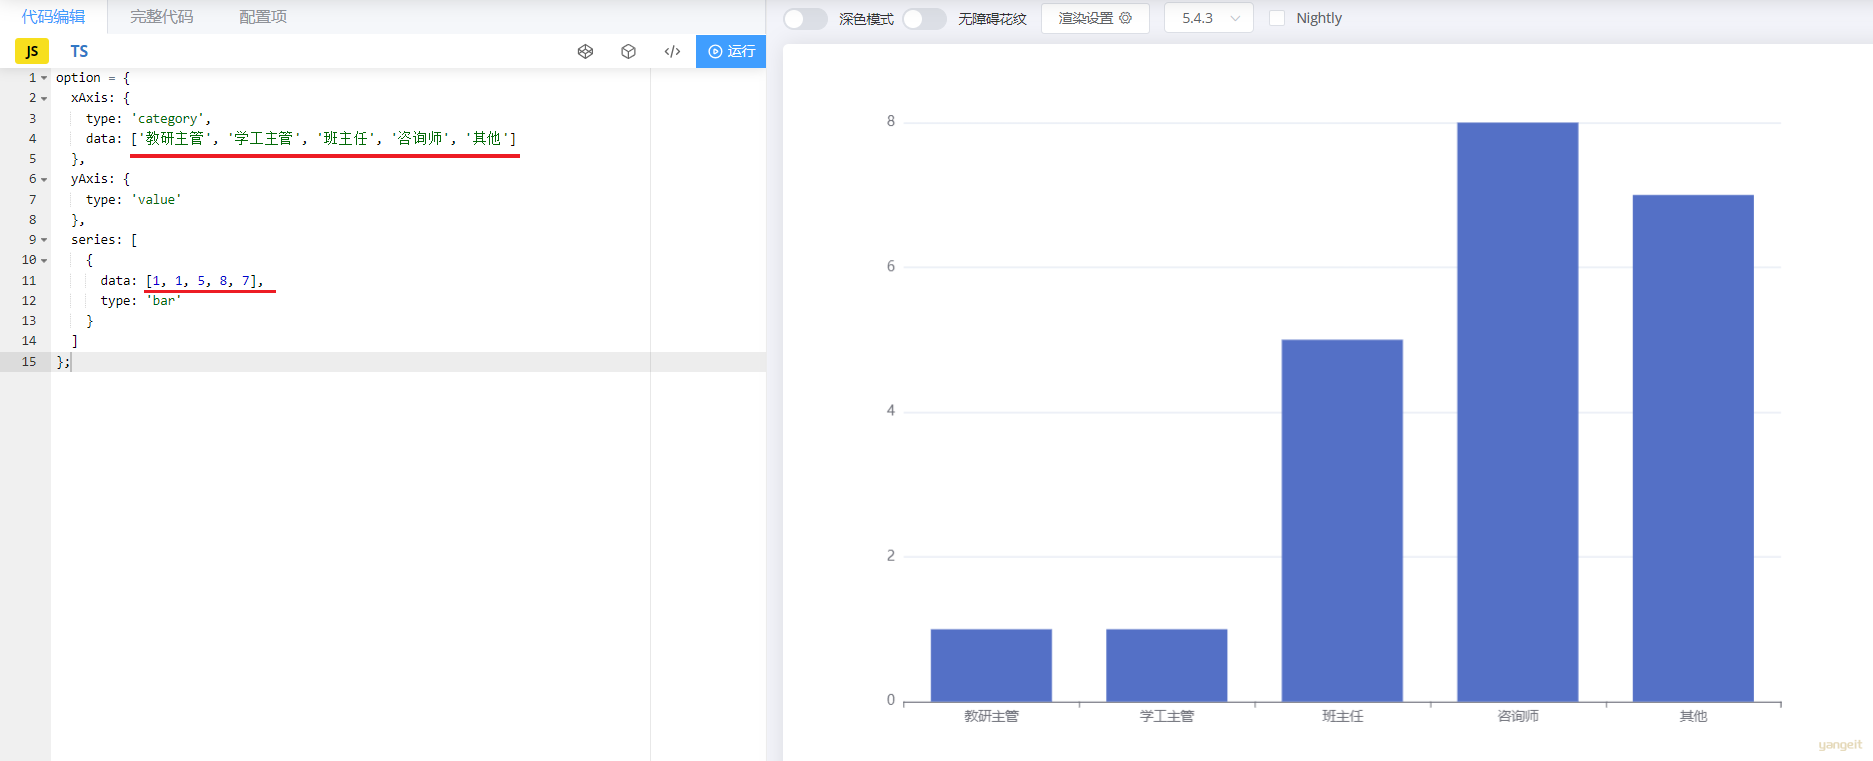The width and height of the screenshot is (1873, 761).
Task: Click line number 15 in the gutter
Action: tap(29, 362)
